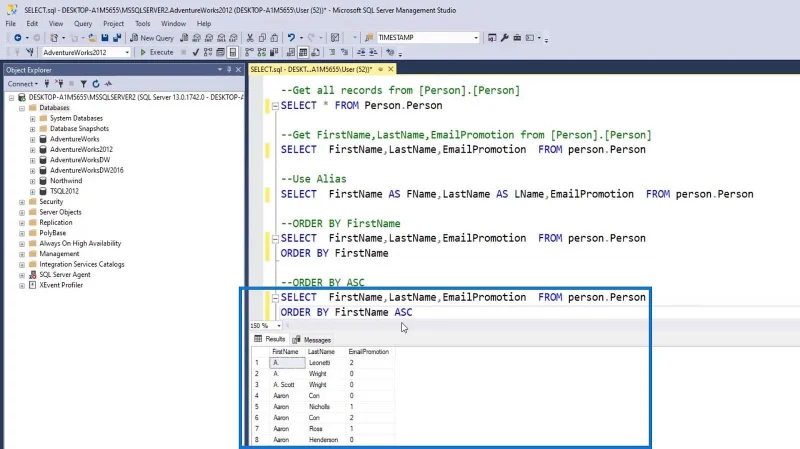Expand the SQL Server Agent node
Screen dimensions: 800x449
pyautogui.click(x=22, y=275)
